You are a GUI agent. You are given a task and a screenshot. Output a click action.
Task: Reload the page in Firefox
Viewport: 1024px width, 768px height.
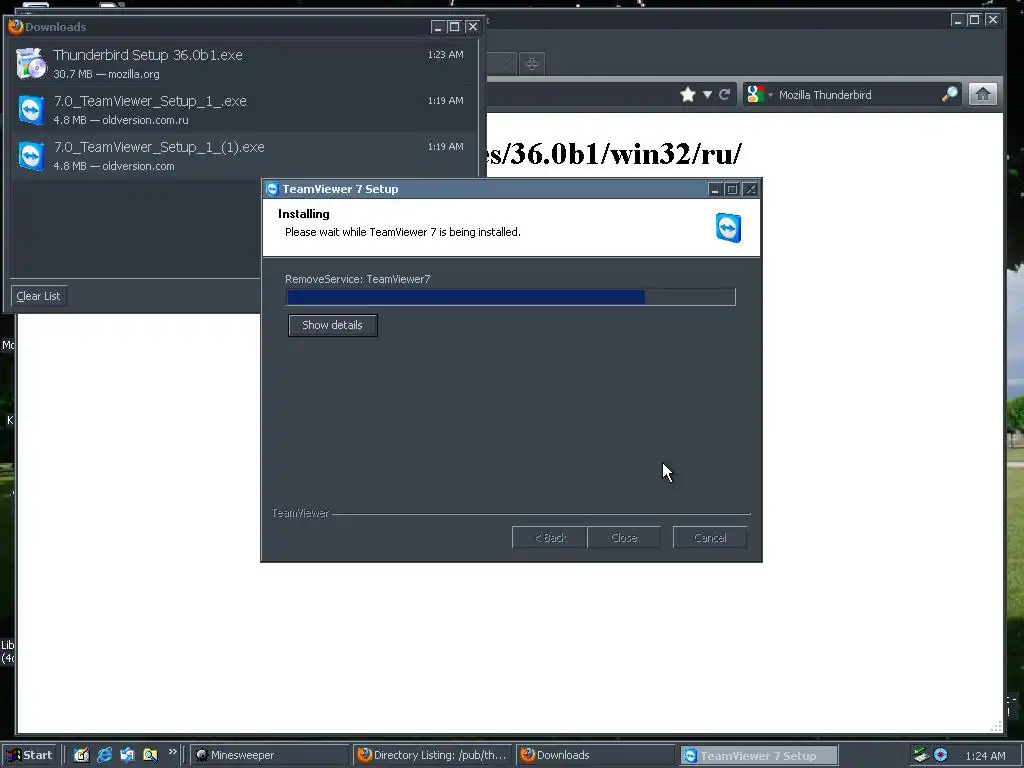click(724, 95)
